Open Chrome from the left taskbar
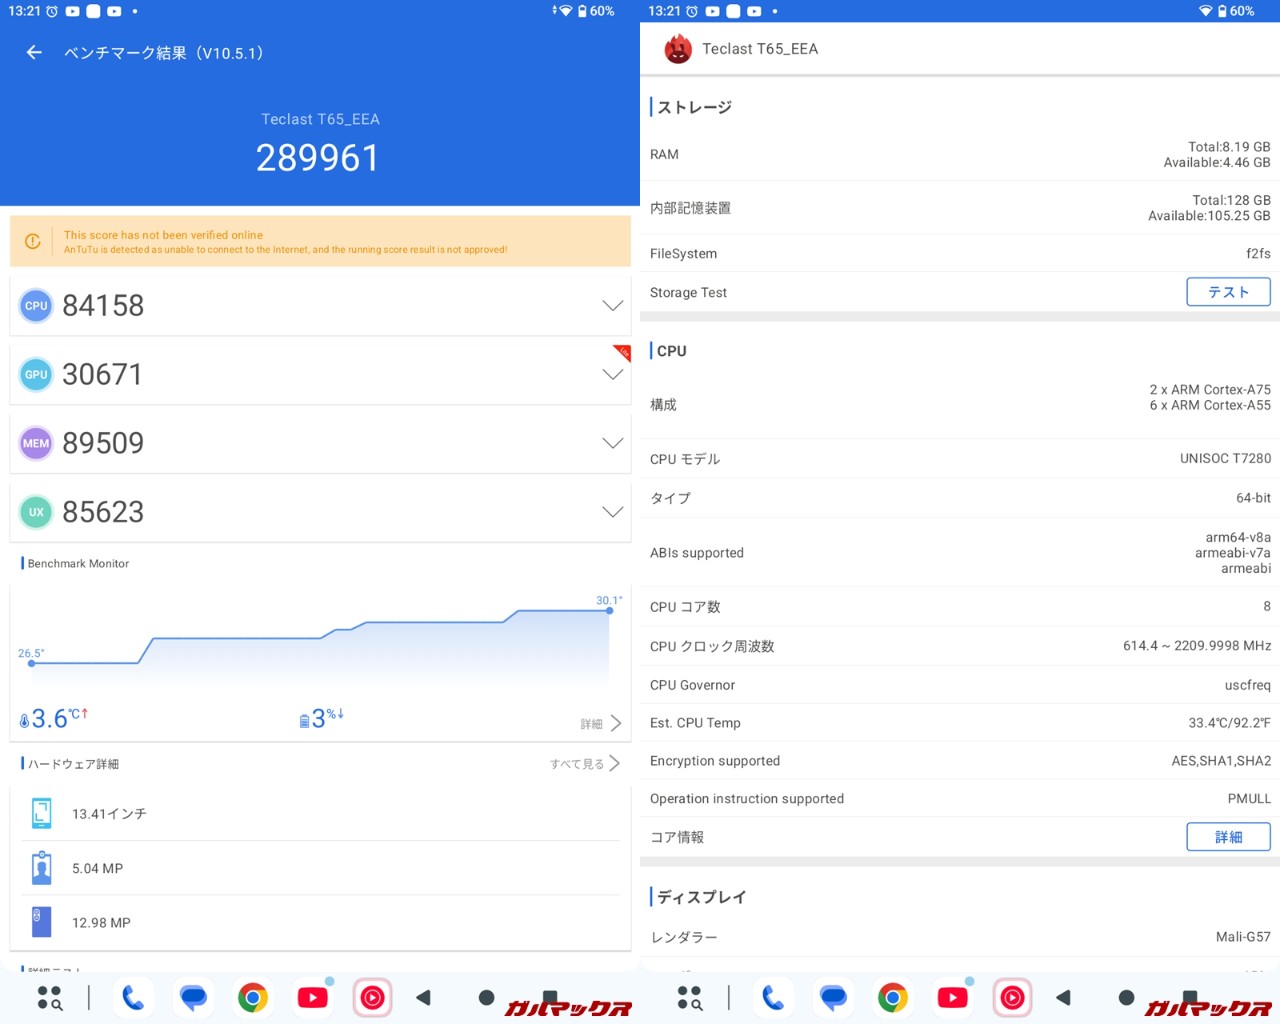 point(253,997)
